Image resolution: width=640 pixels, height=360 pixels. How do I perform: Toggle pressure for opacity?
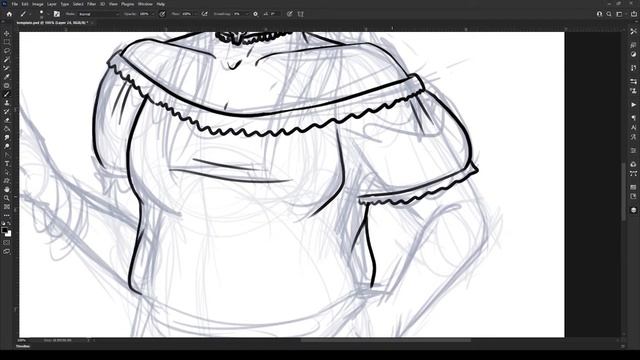pyautogui.click(x=162, y=14)
